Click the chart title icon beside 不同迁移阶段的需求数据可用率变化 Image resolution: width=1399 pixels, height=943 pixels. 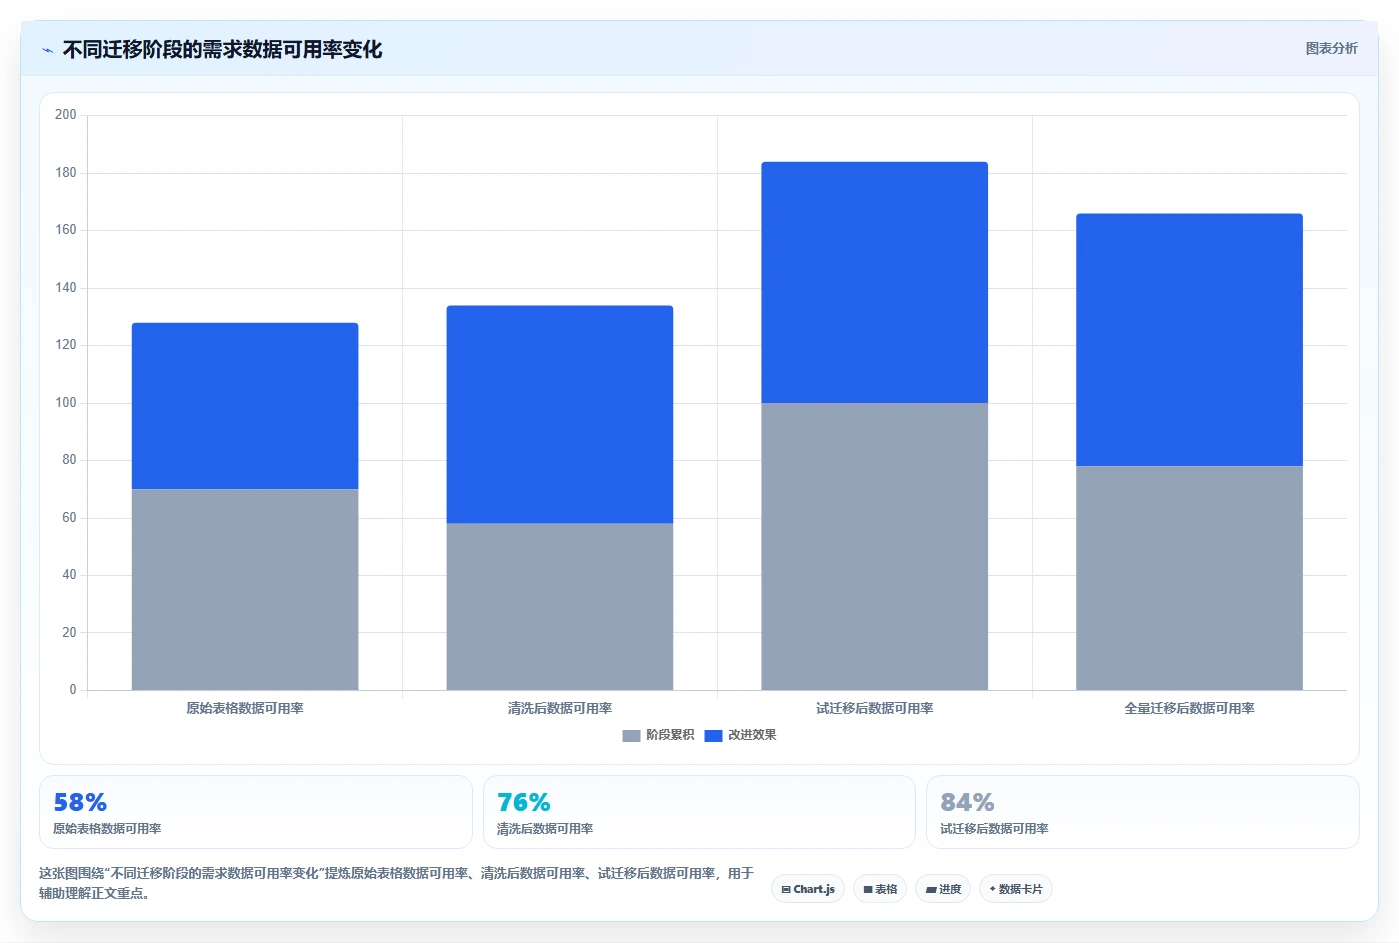pos(47,50)
